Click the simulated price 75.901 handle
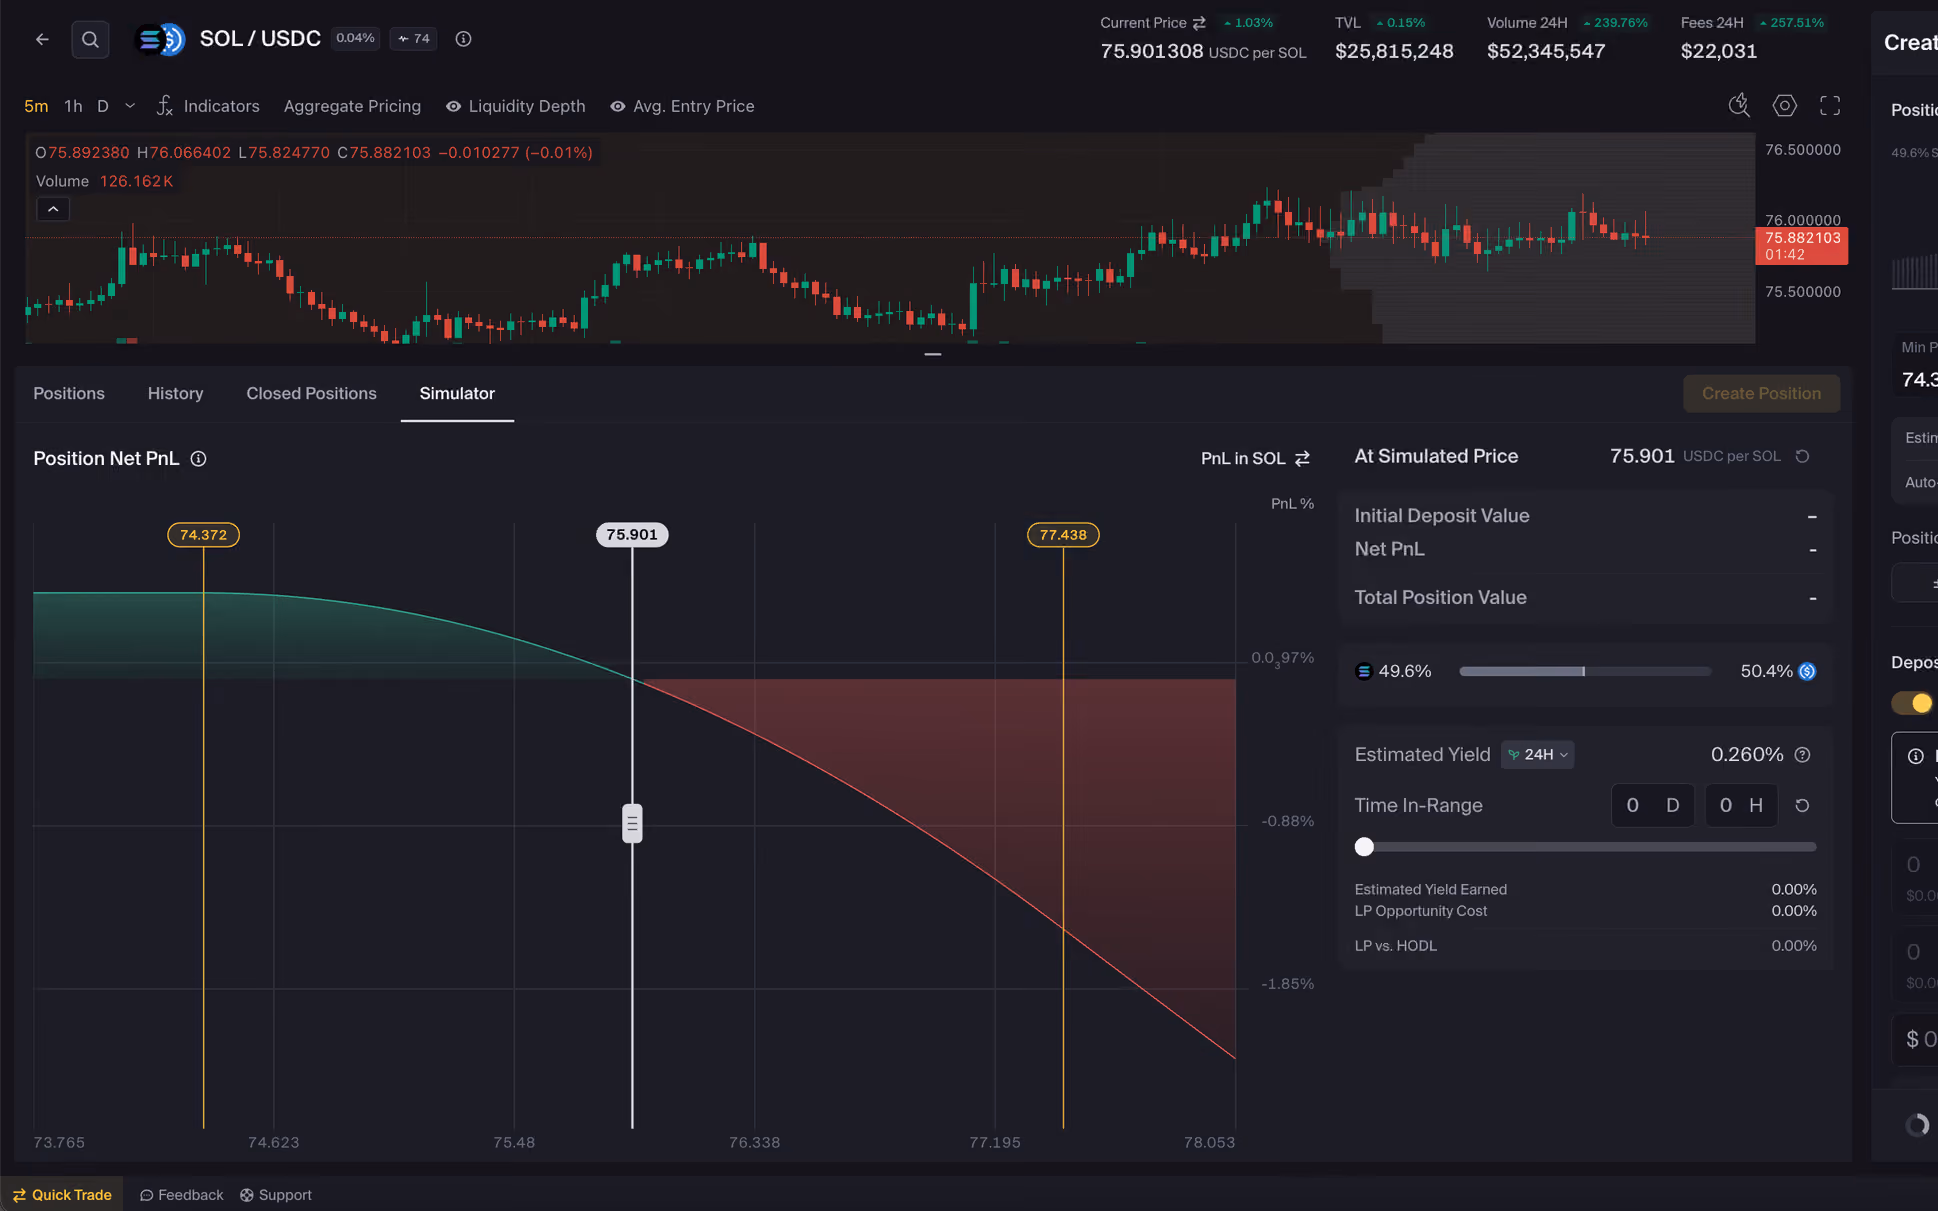This screenshot has width=1938, height=1211. tap(632, 824)
